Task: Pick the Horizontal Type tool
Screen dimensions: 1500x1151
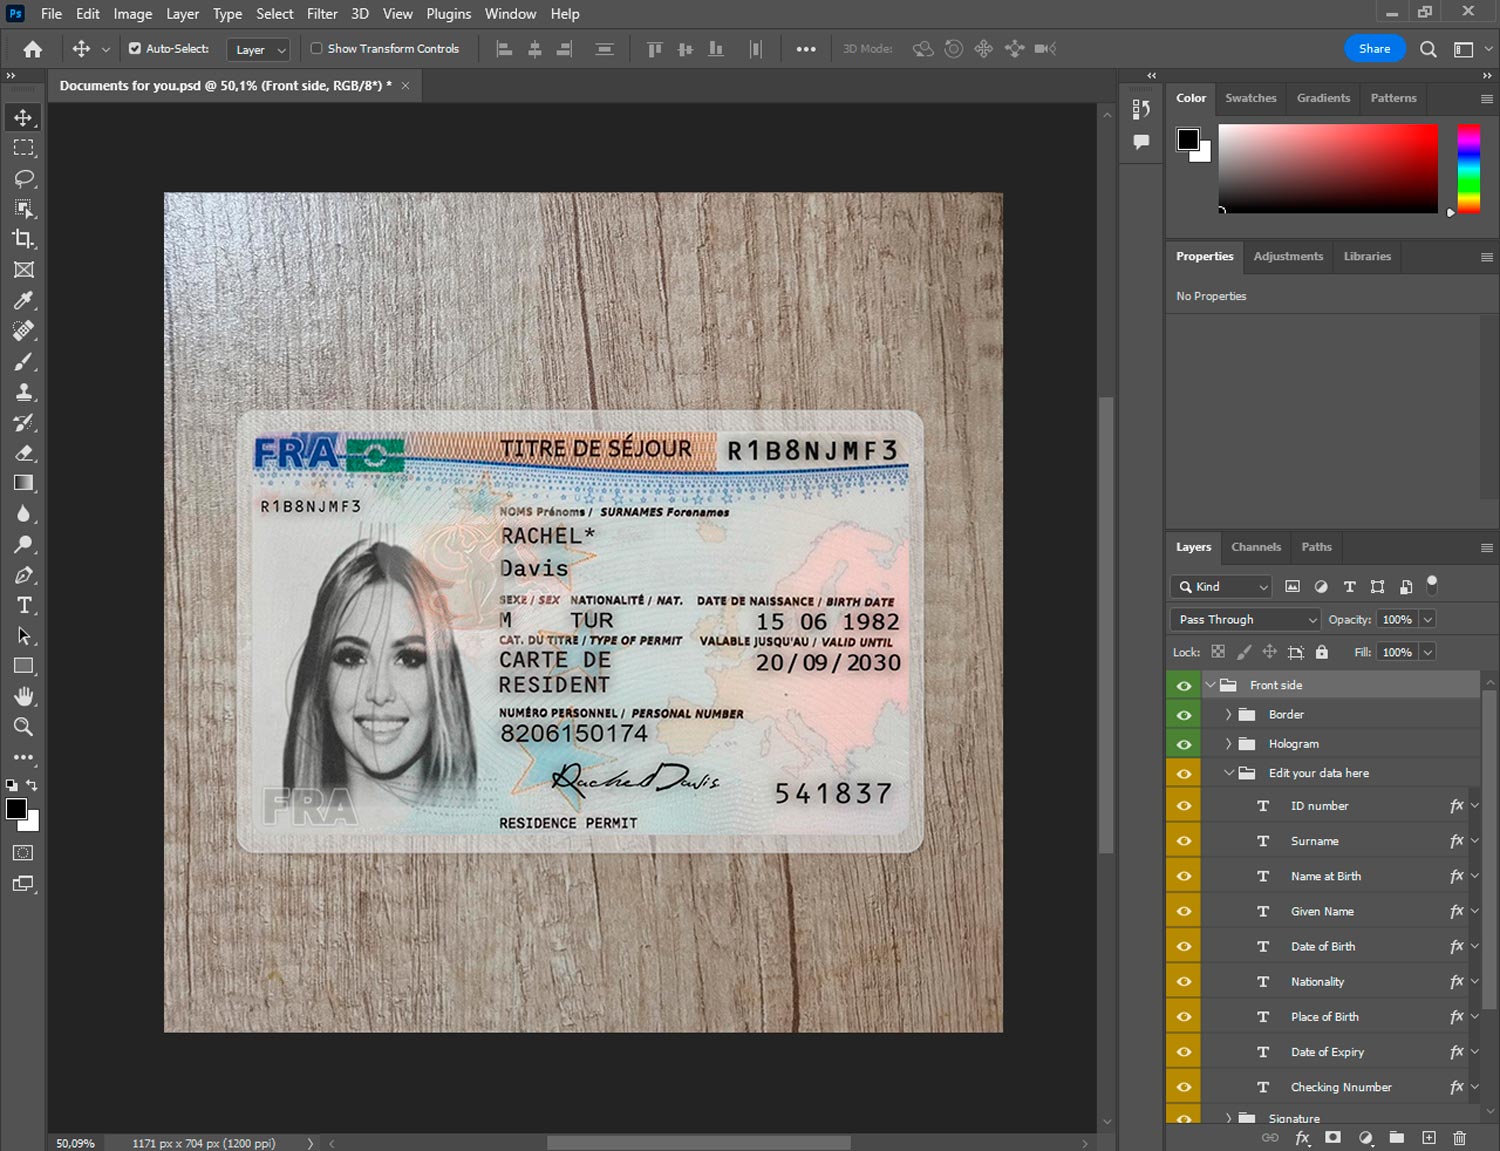Action: point(23,605)
